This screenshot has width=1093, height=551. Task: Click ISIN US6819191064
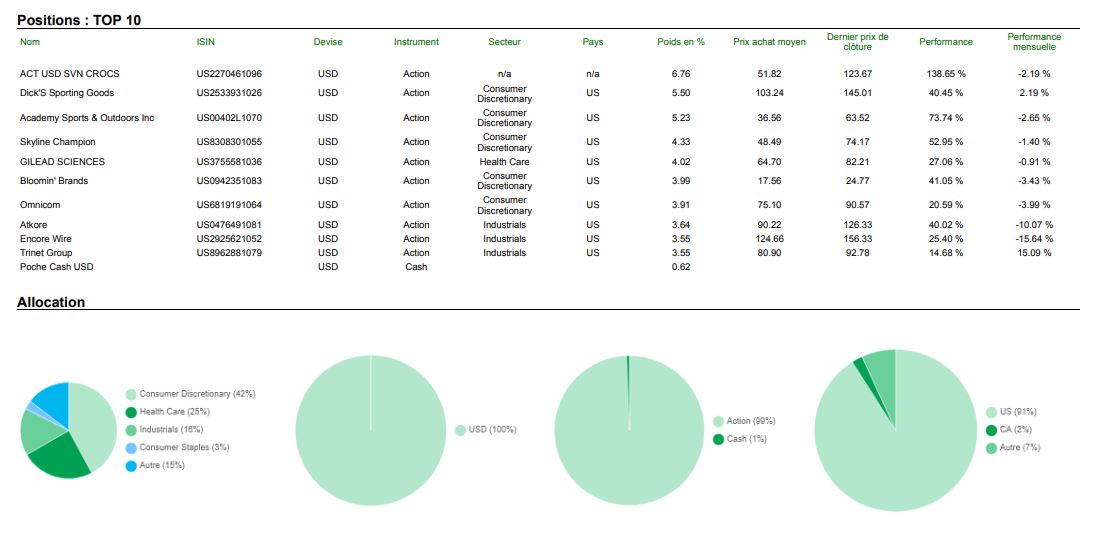[x=229, y=205]
